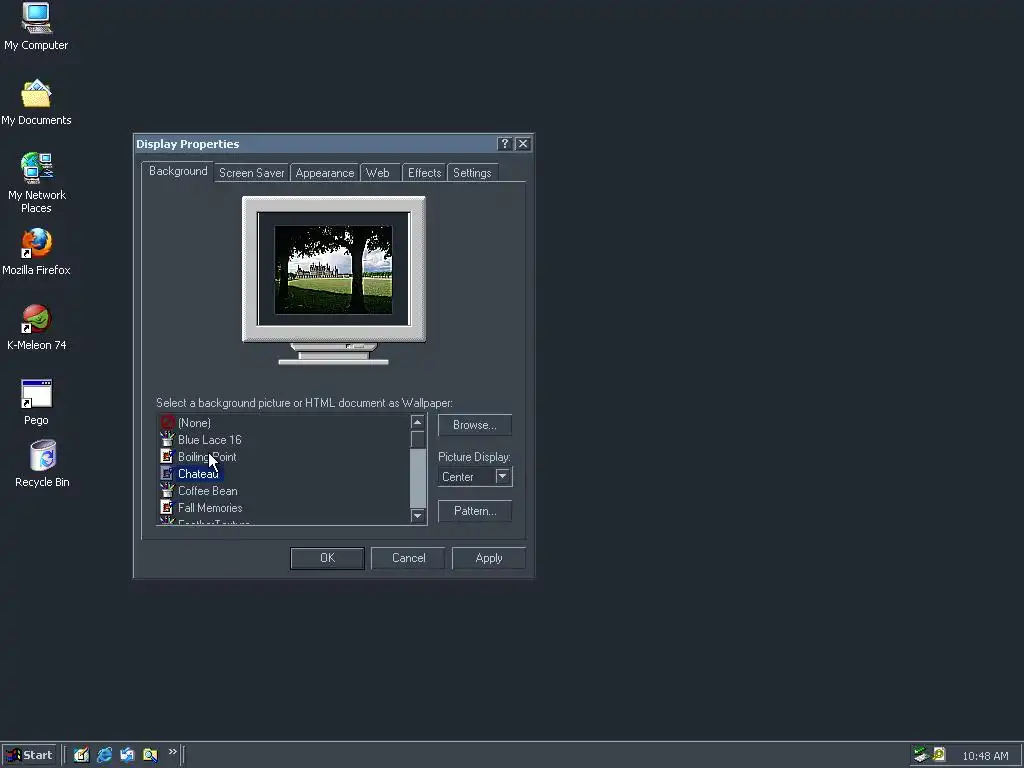
Task: Click the Start button on taskbar
Action: pyautogui.click(x=29, y=755)
